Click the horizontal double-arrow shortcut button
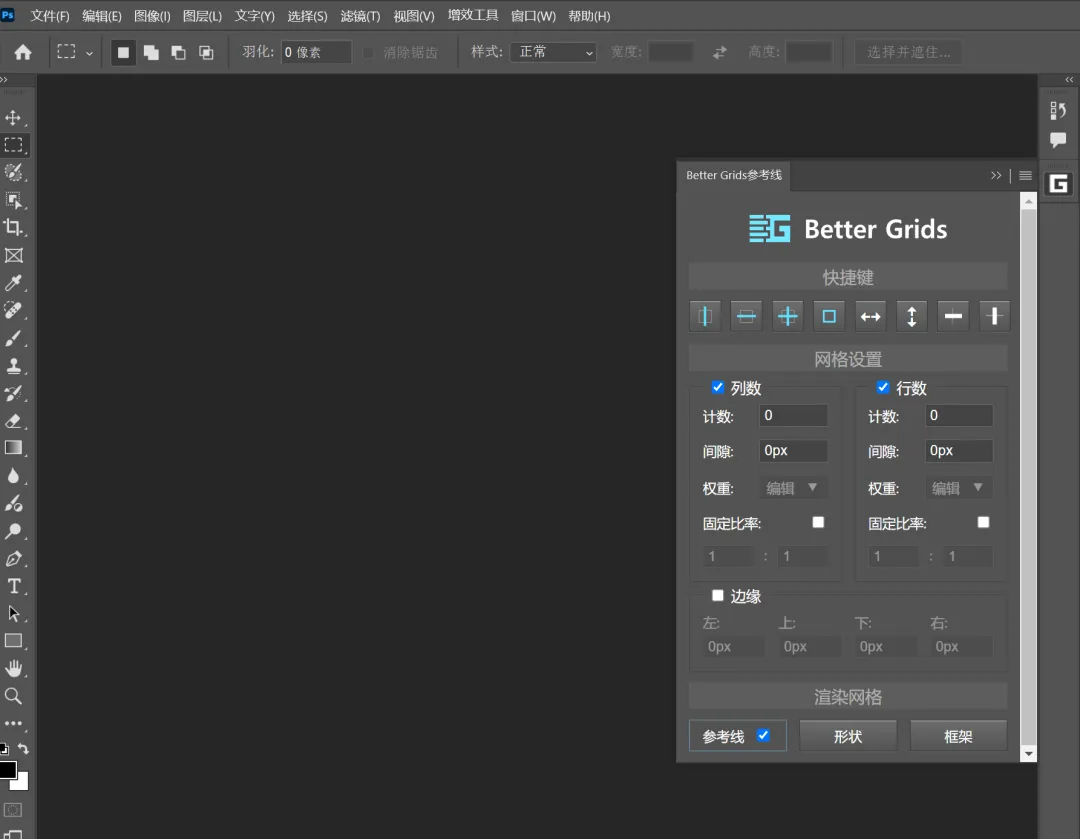The image size is (1080, 839). tap(871, 316)
